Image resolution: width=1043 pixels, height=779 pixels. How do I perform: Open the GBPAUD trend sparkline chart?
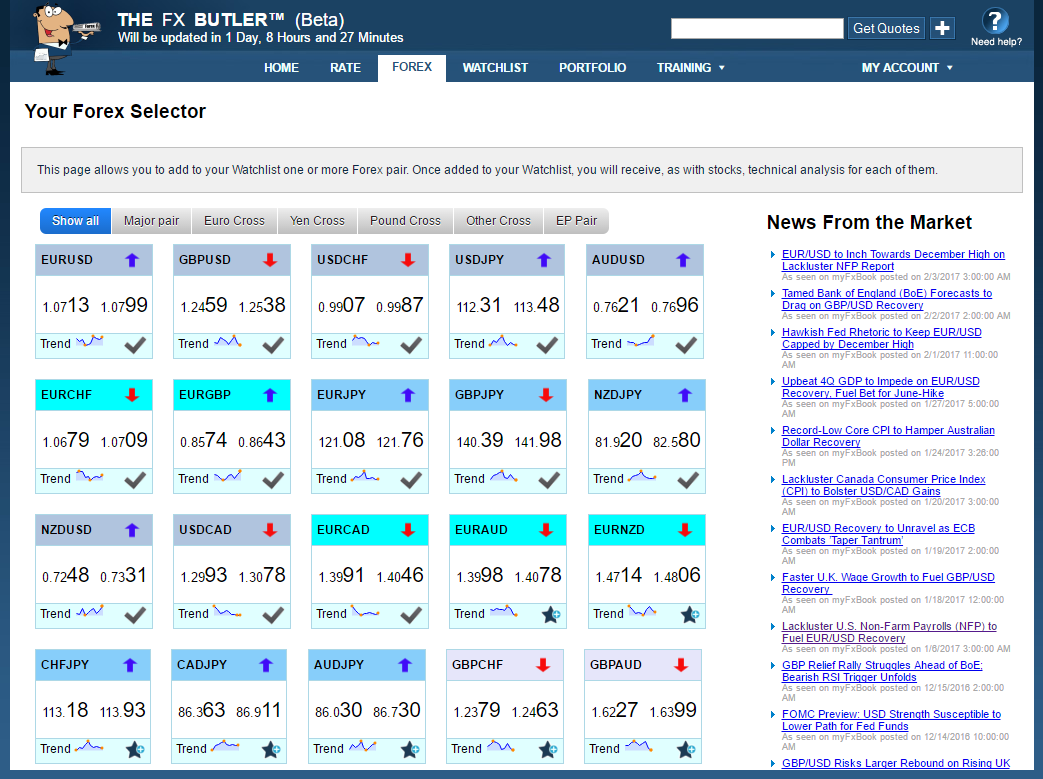[x=639, y=747]
